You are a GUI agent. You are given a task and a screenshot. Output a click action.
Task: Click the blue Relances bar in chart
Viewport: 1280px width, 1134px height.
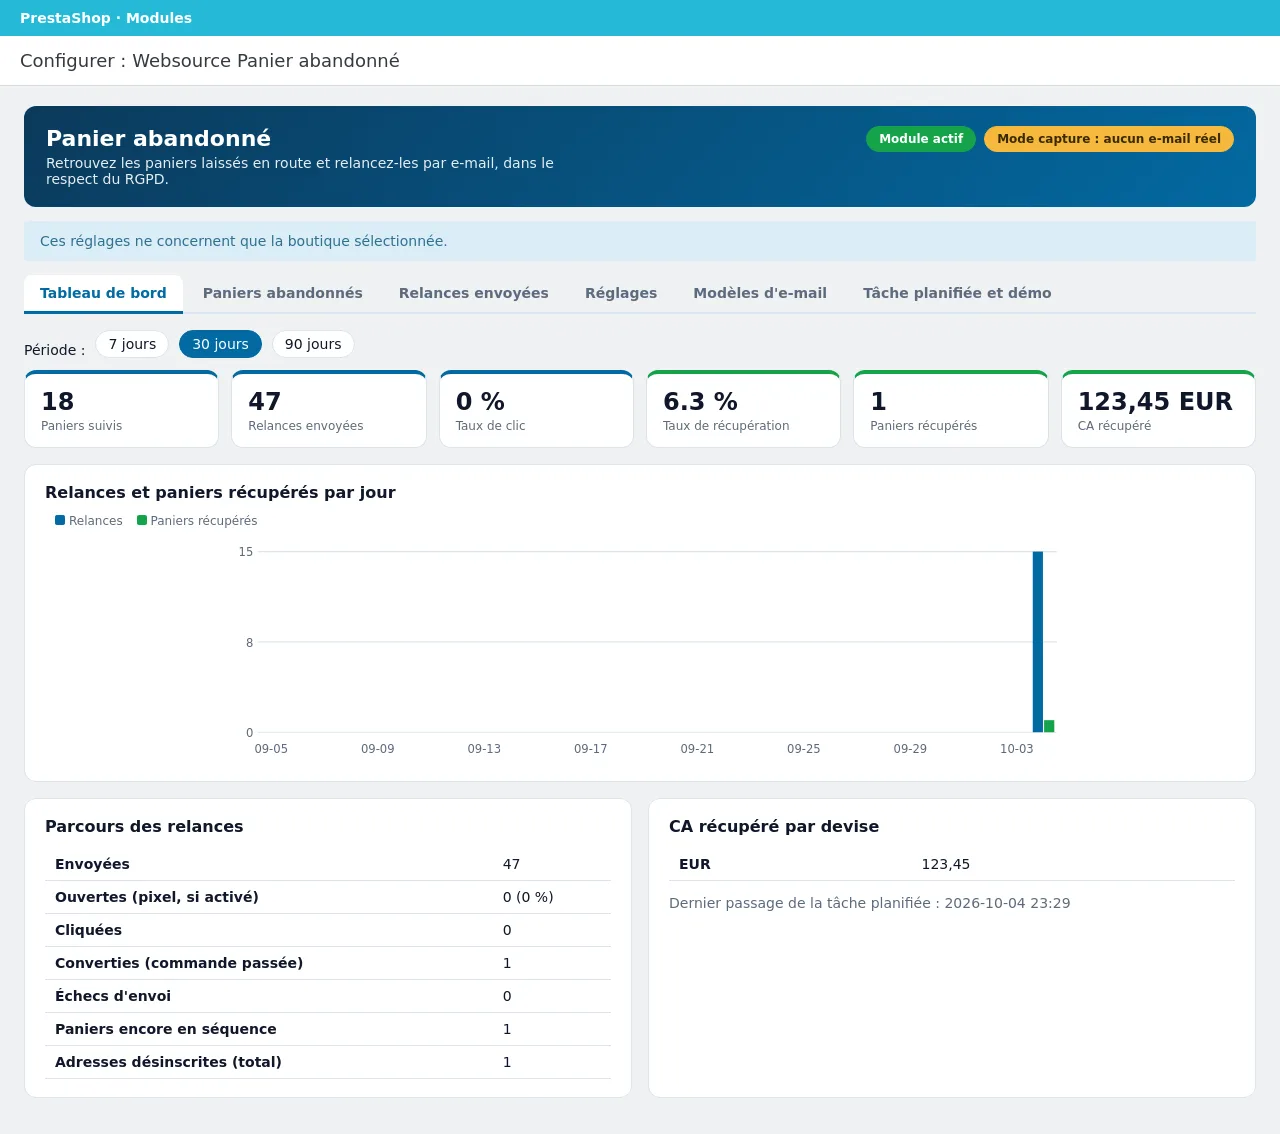pos(1038,642)
